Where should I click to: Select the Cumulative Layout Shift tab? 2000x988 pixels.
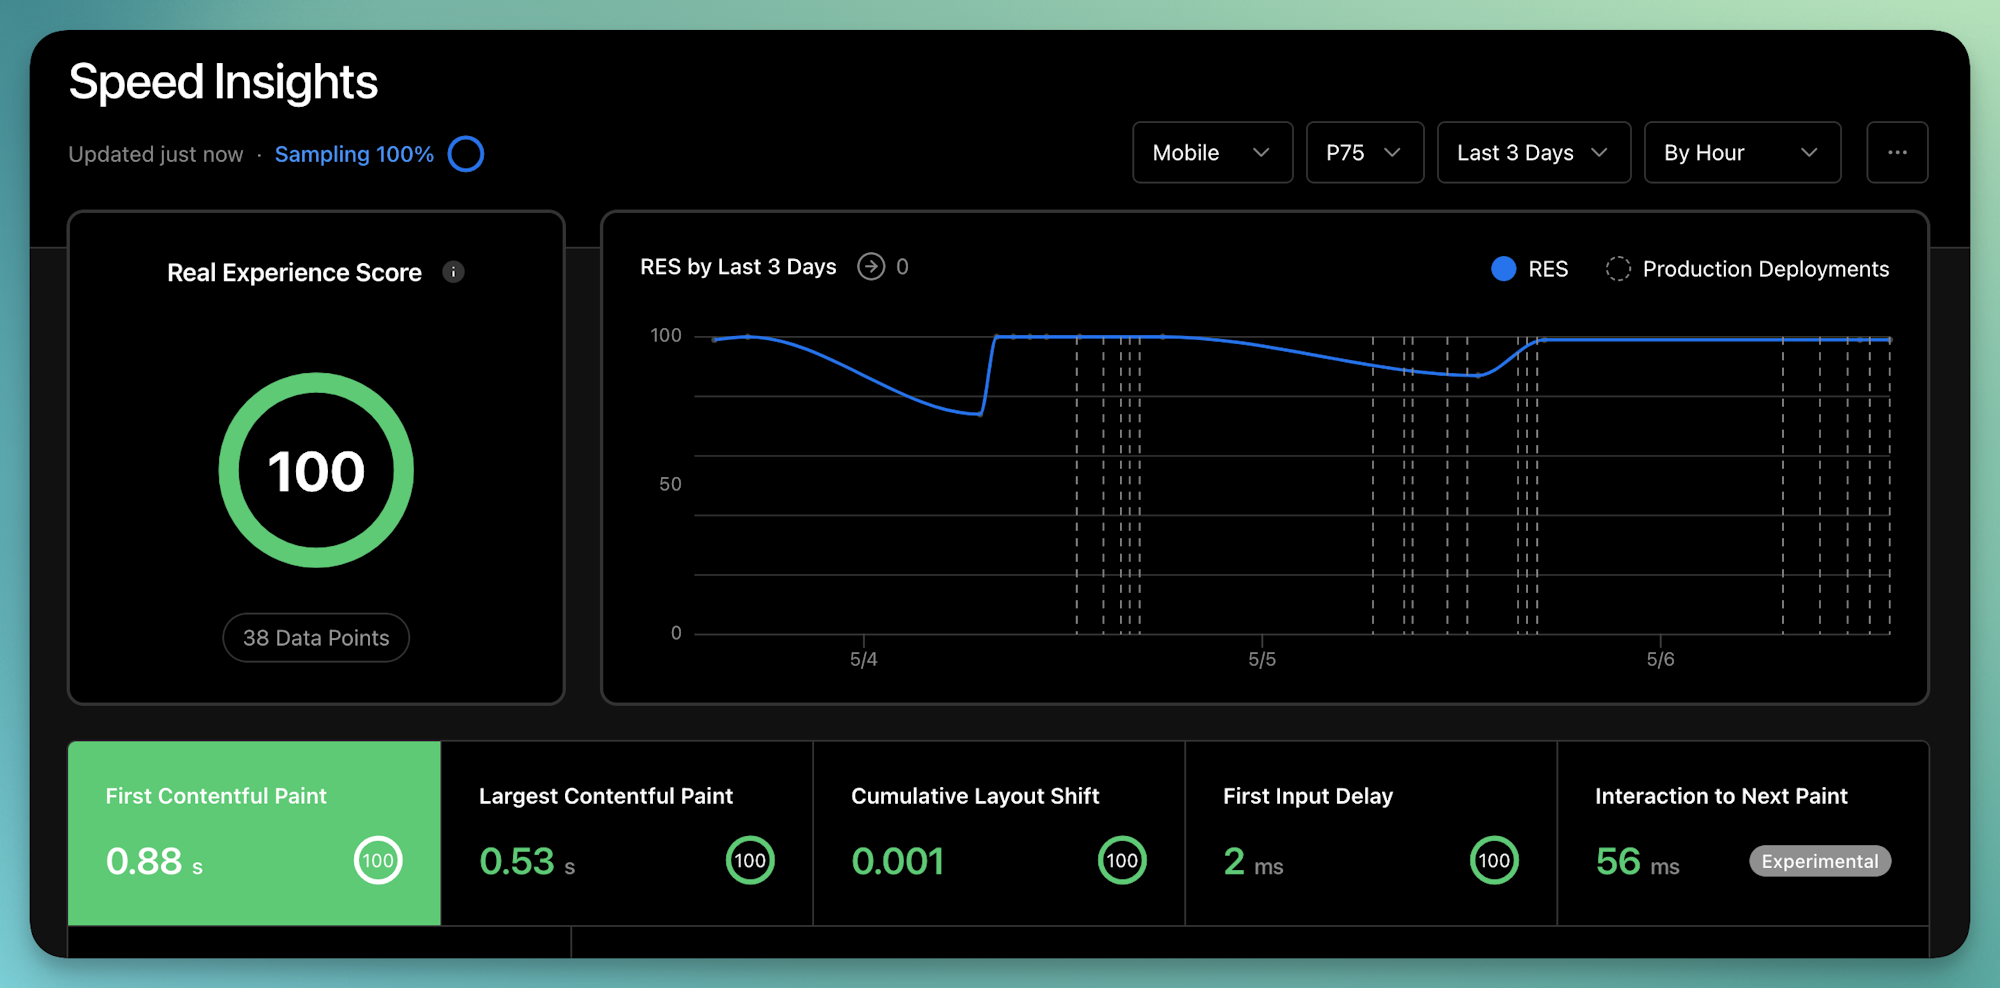click(x=999, y=833)
